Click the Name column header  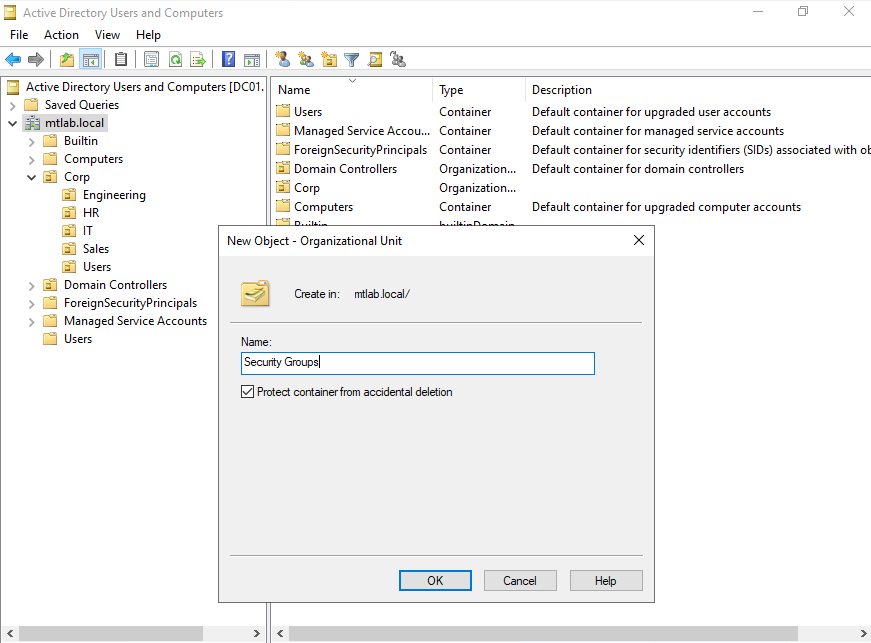[353, 90]
